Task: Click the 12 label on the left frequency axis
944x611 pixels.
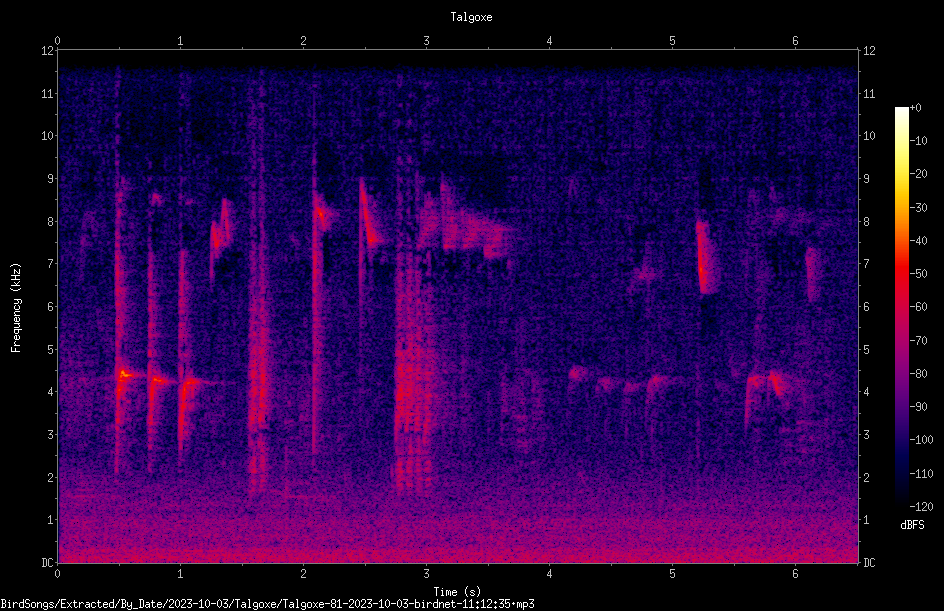Action: pos(48,51)
